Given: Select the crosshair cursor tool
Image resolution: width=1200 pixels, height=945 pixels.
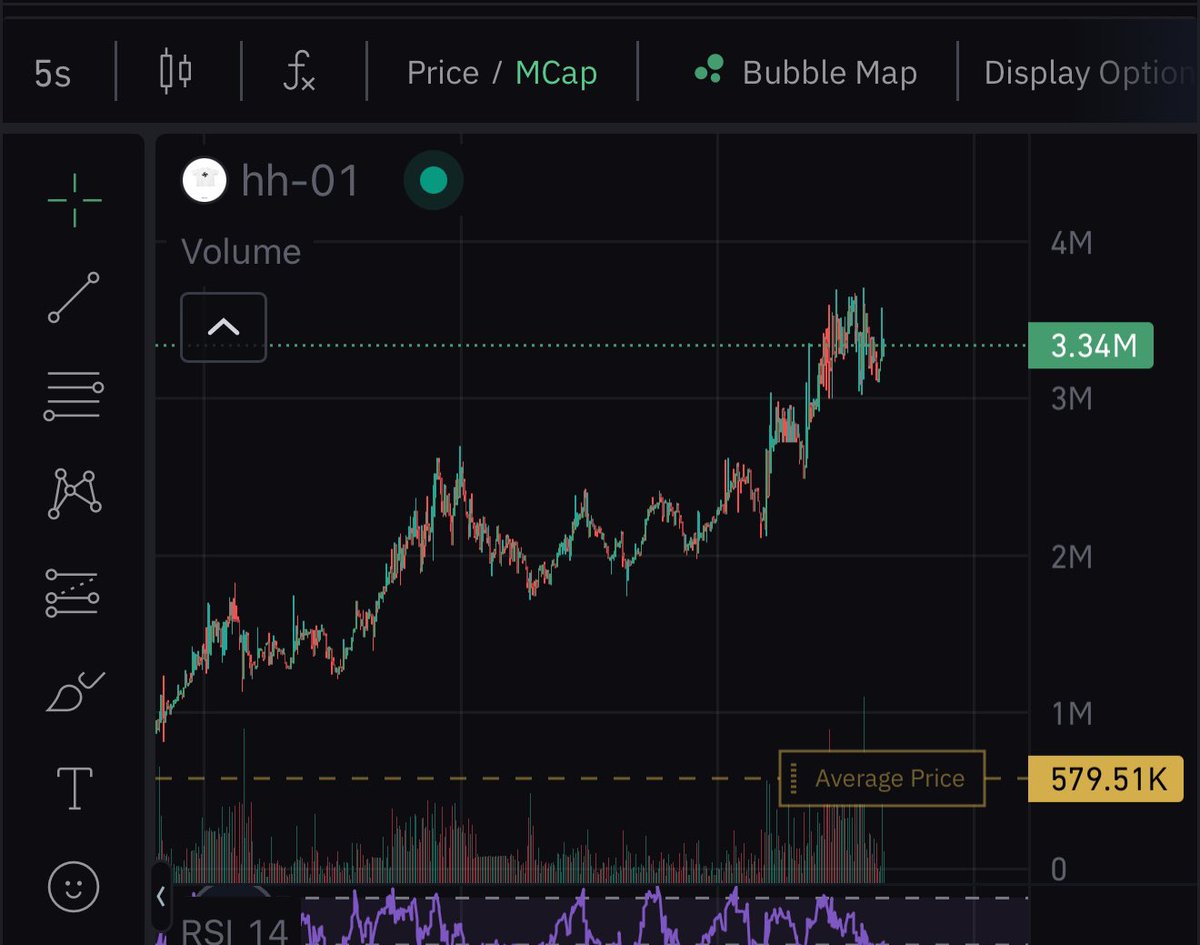Looking at the screenshot, I should (75, 200).
